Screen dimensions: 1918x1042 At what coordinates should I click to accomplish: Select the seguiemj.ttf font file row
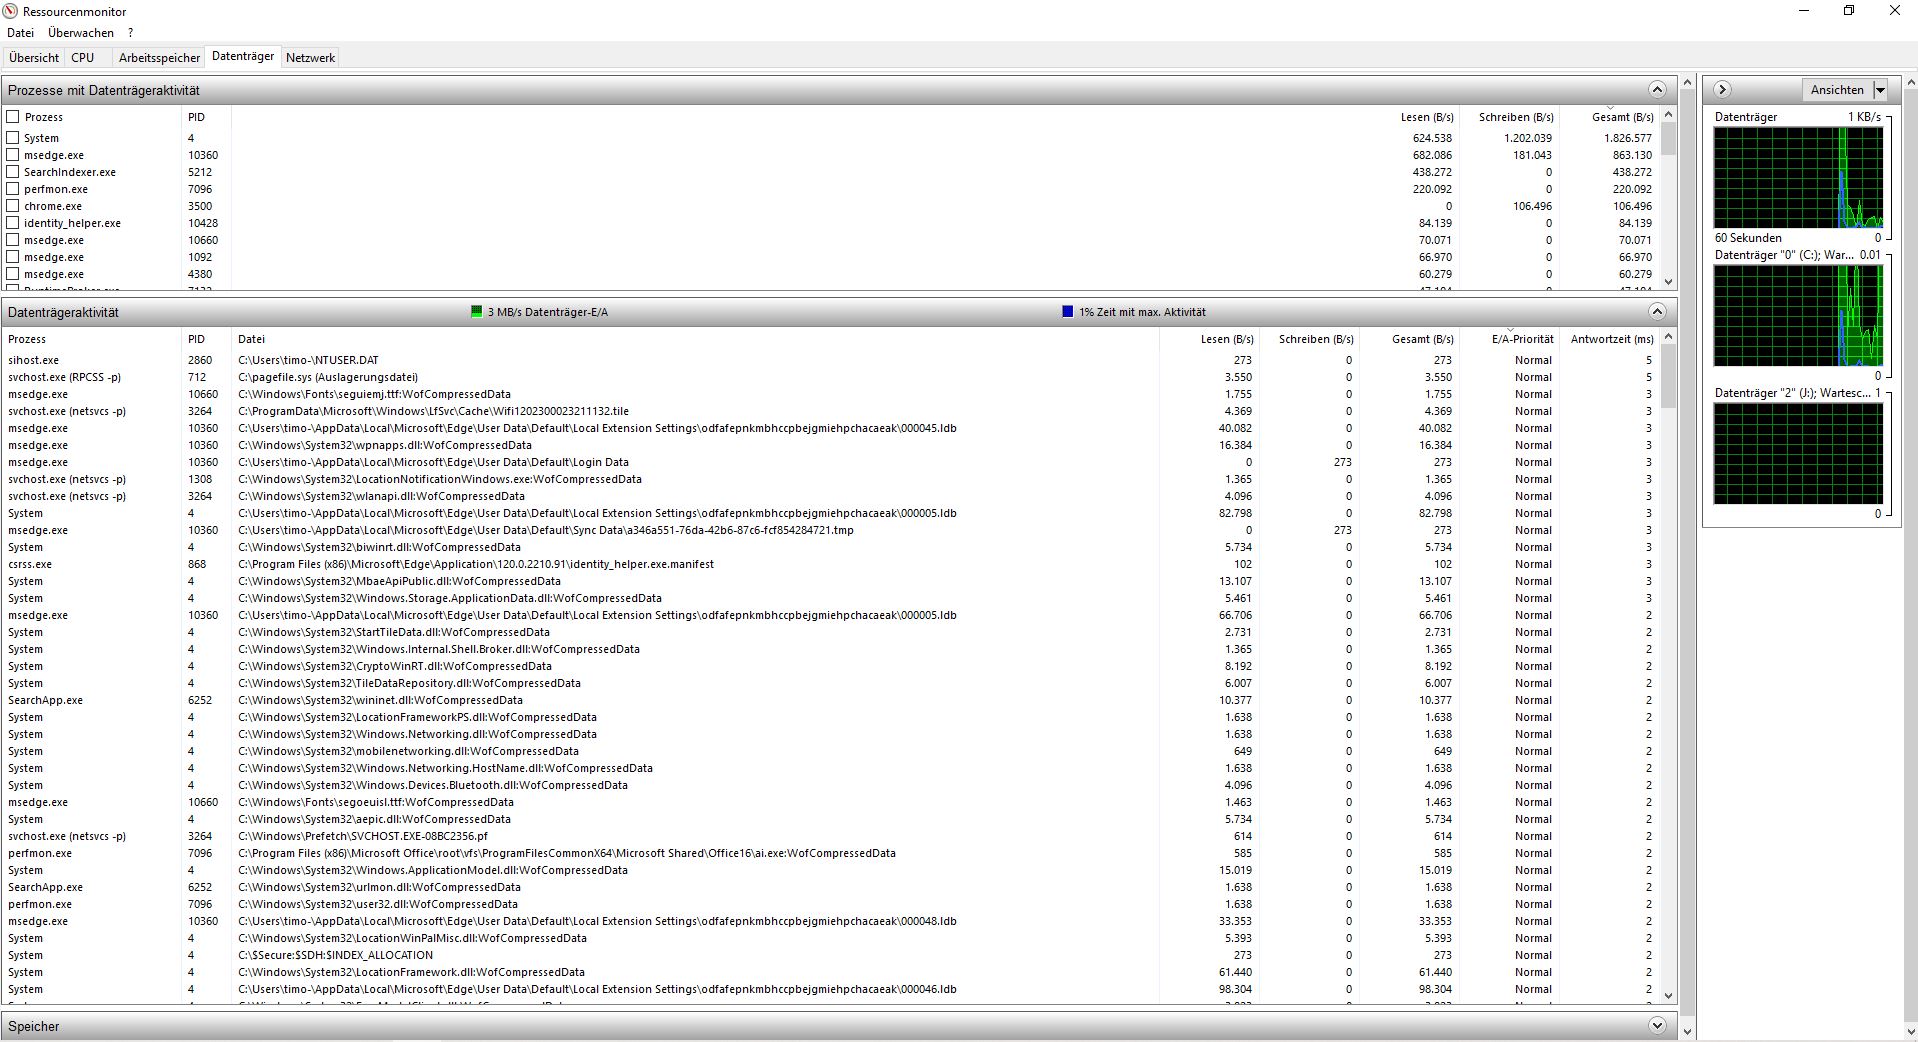click(830, 394)
